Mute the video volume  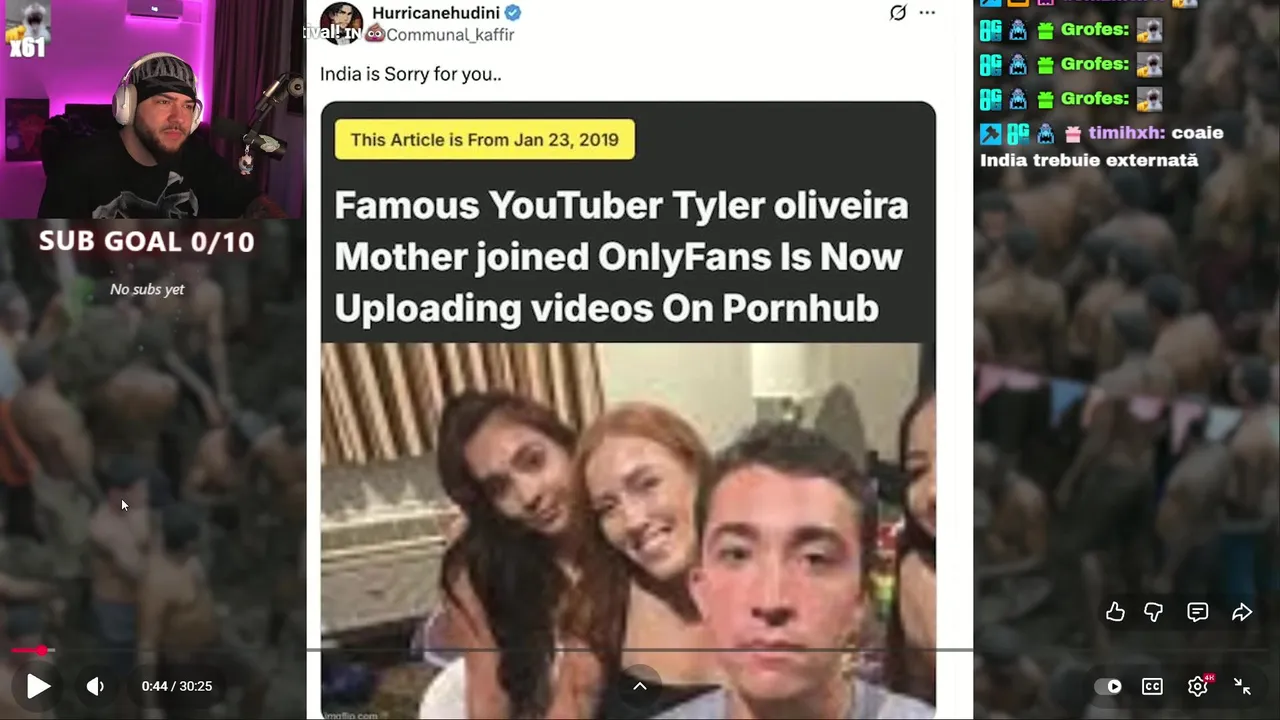coord(95,686)
